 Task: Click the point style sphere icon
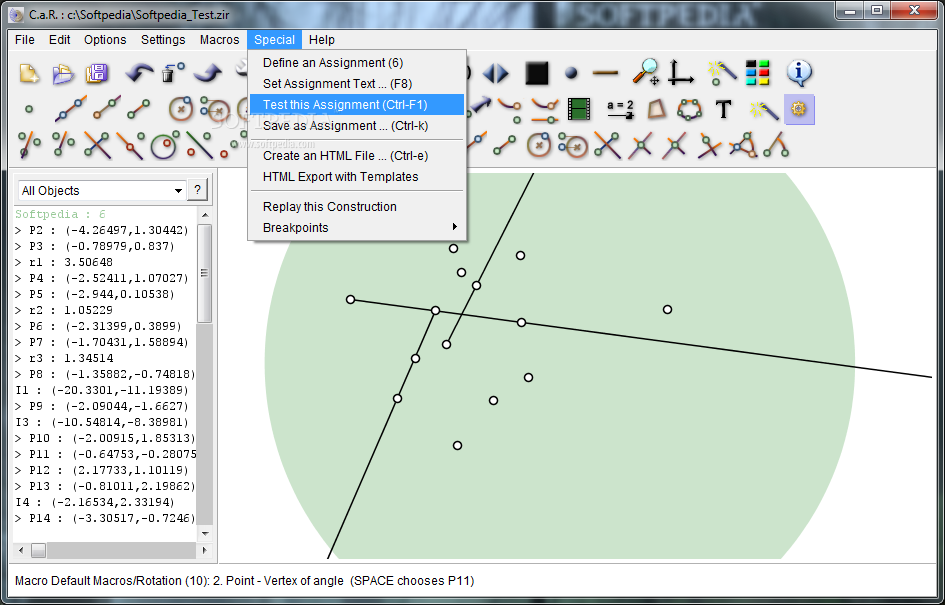pyautogui.click(x=571, y=74)
